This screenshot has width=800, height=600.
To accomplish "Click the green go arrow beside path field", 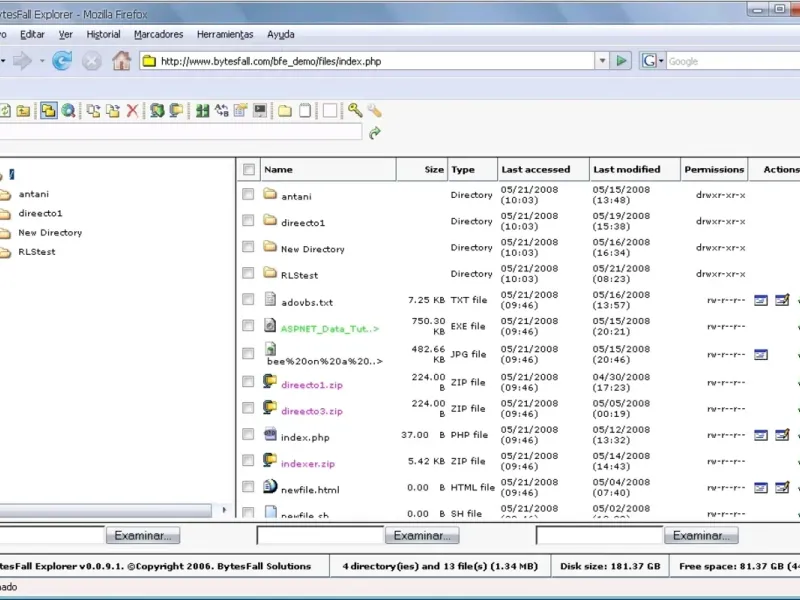I will (375, 132).
